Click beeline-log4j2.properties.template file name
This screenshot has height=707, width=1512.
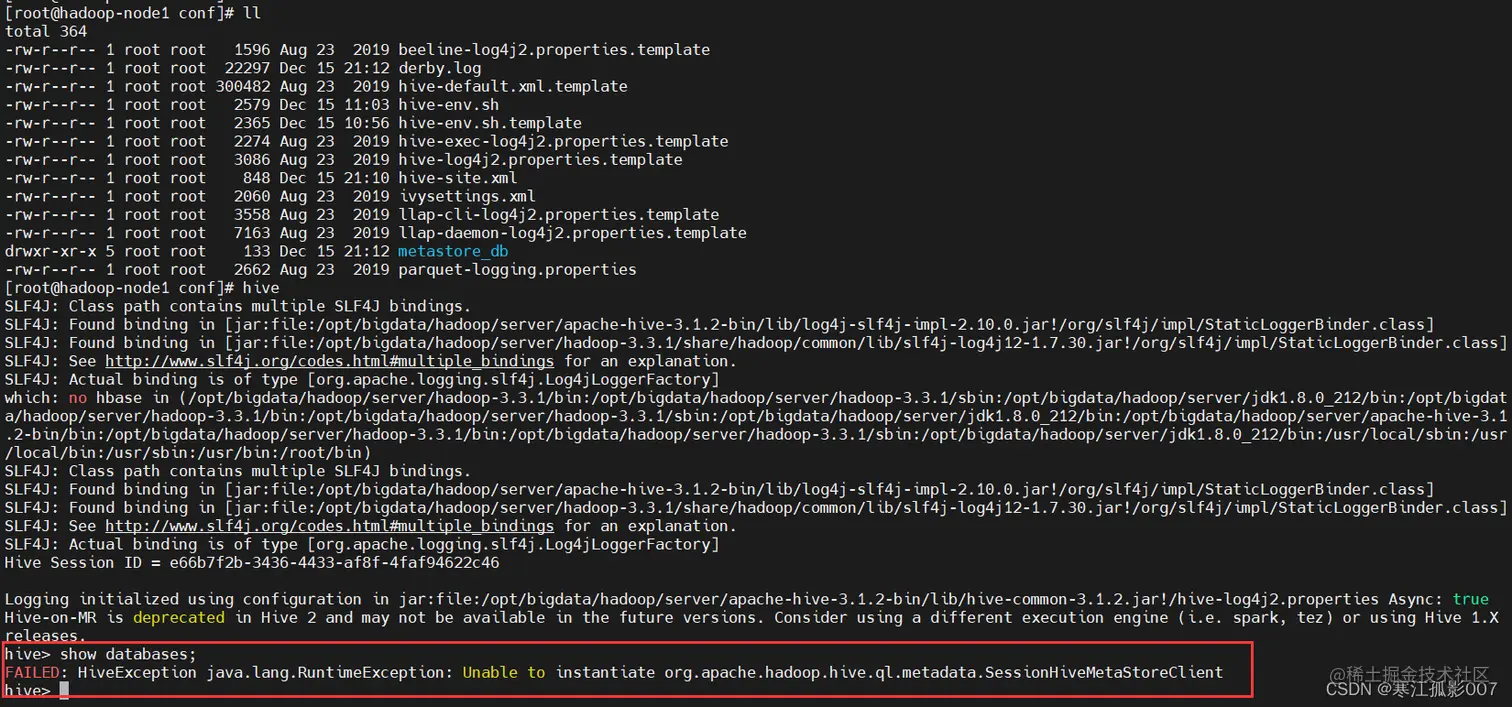pos(554,49)
